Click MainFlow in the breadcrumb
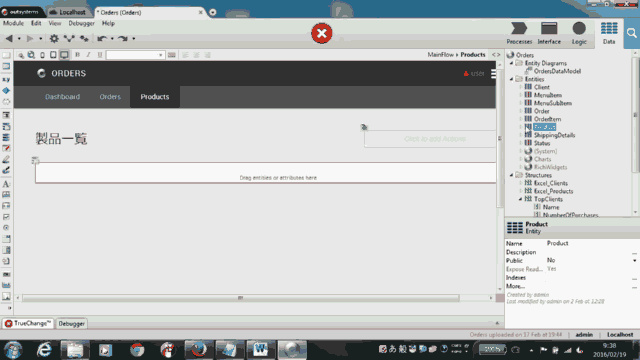This screenshot has width=640, height=360. coord(440,55)
